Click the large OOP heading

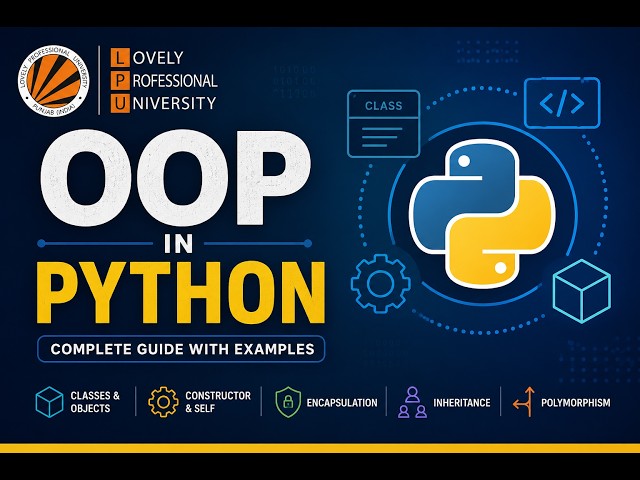pos(176,178)
